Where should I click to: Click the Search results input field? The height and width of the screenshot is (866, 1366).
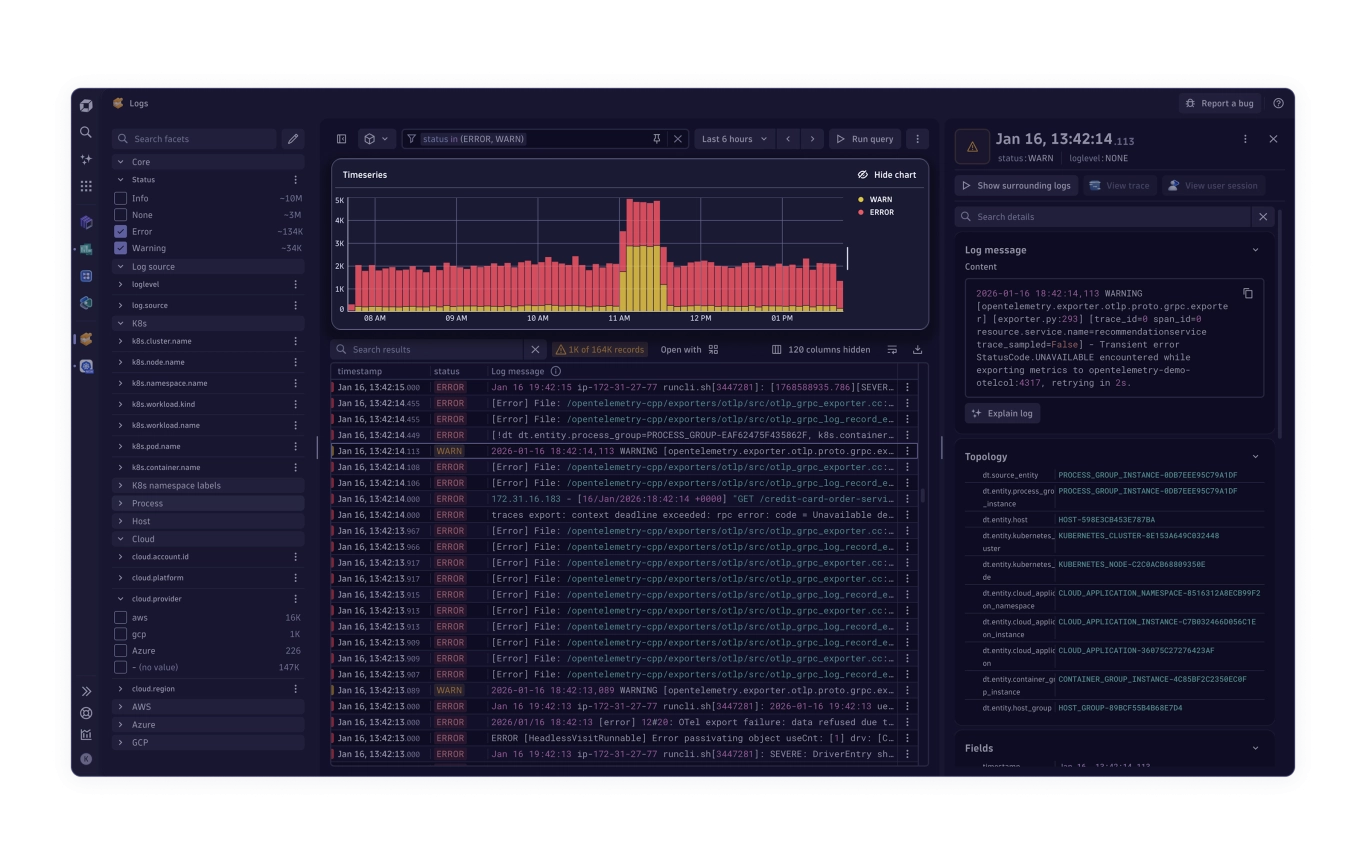pyautogui.click(x=432, y=350)
